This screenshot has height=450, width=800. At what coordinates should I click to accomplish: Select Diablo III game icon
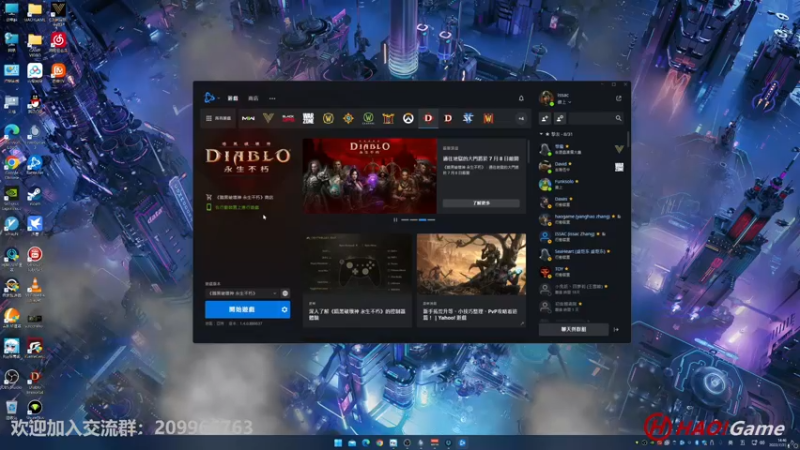[x=448, y=118]
